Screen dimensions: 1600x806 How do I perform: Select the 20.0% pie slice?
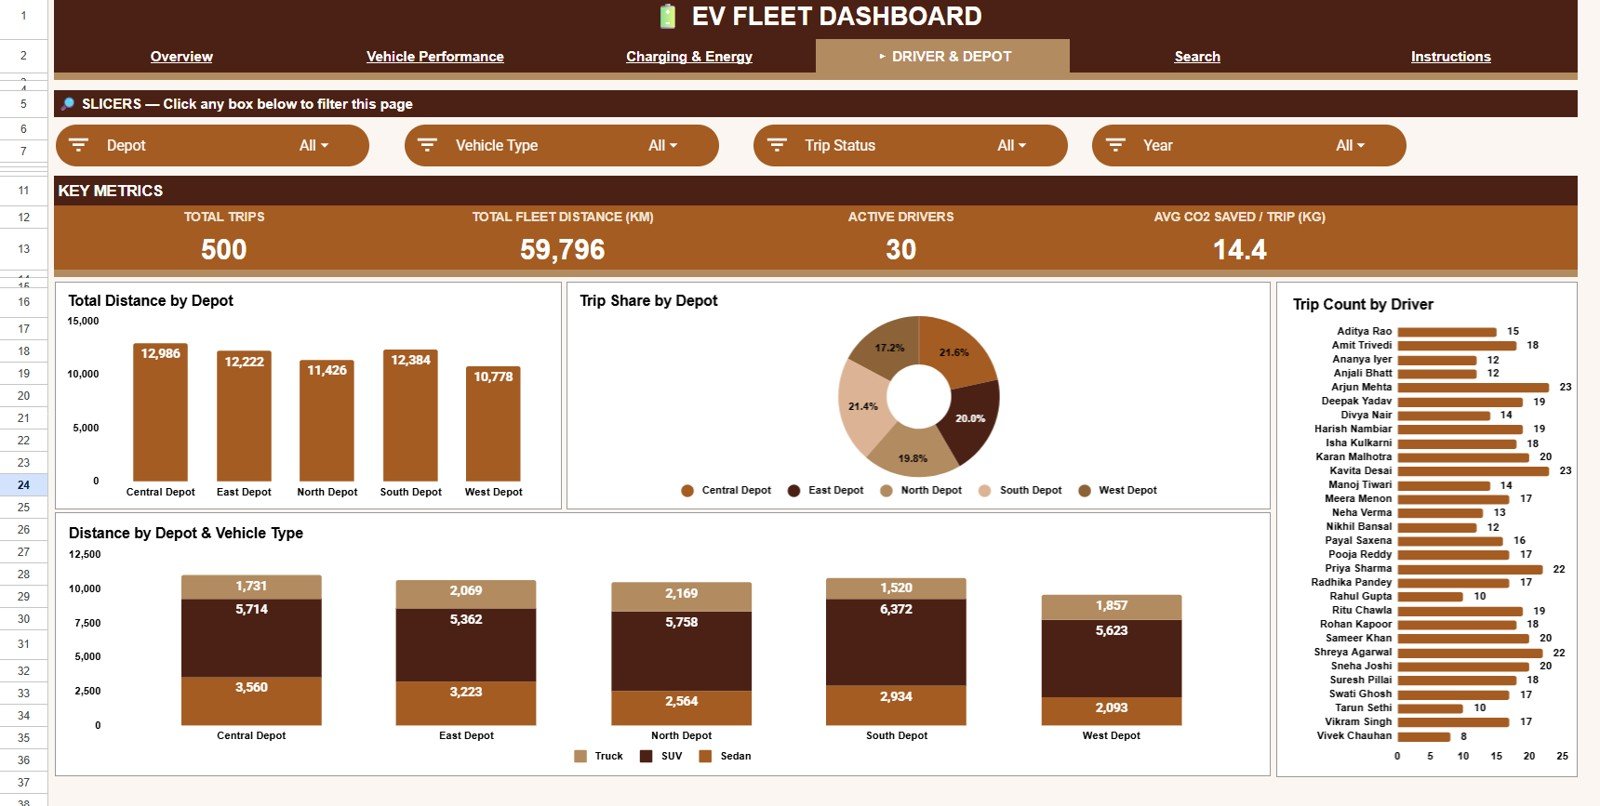click(973, 420)
